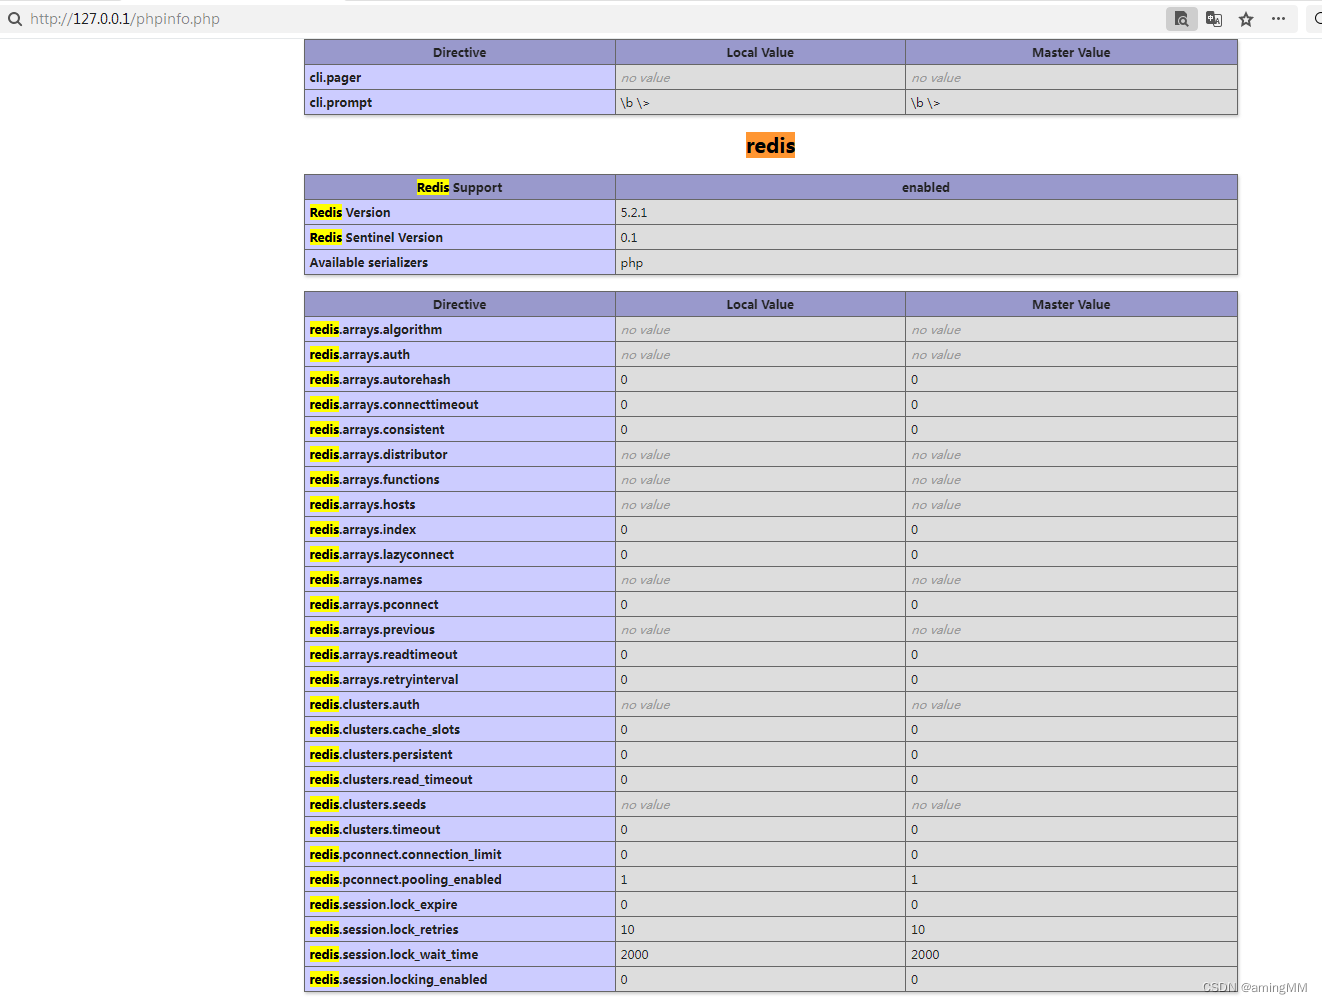Image resolution: width=1322 pixels, height=1004 pixels.
Task: Click redis.pconnect.pooling_enabled directive
Action: [406, 880]
